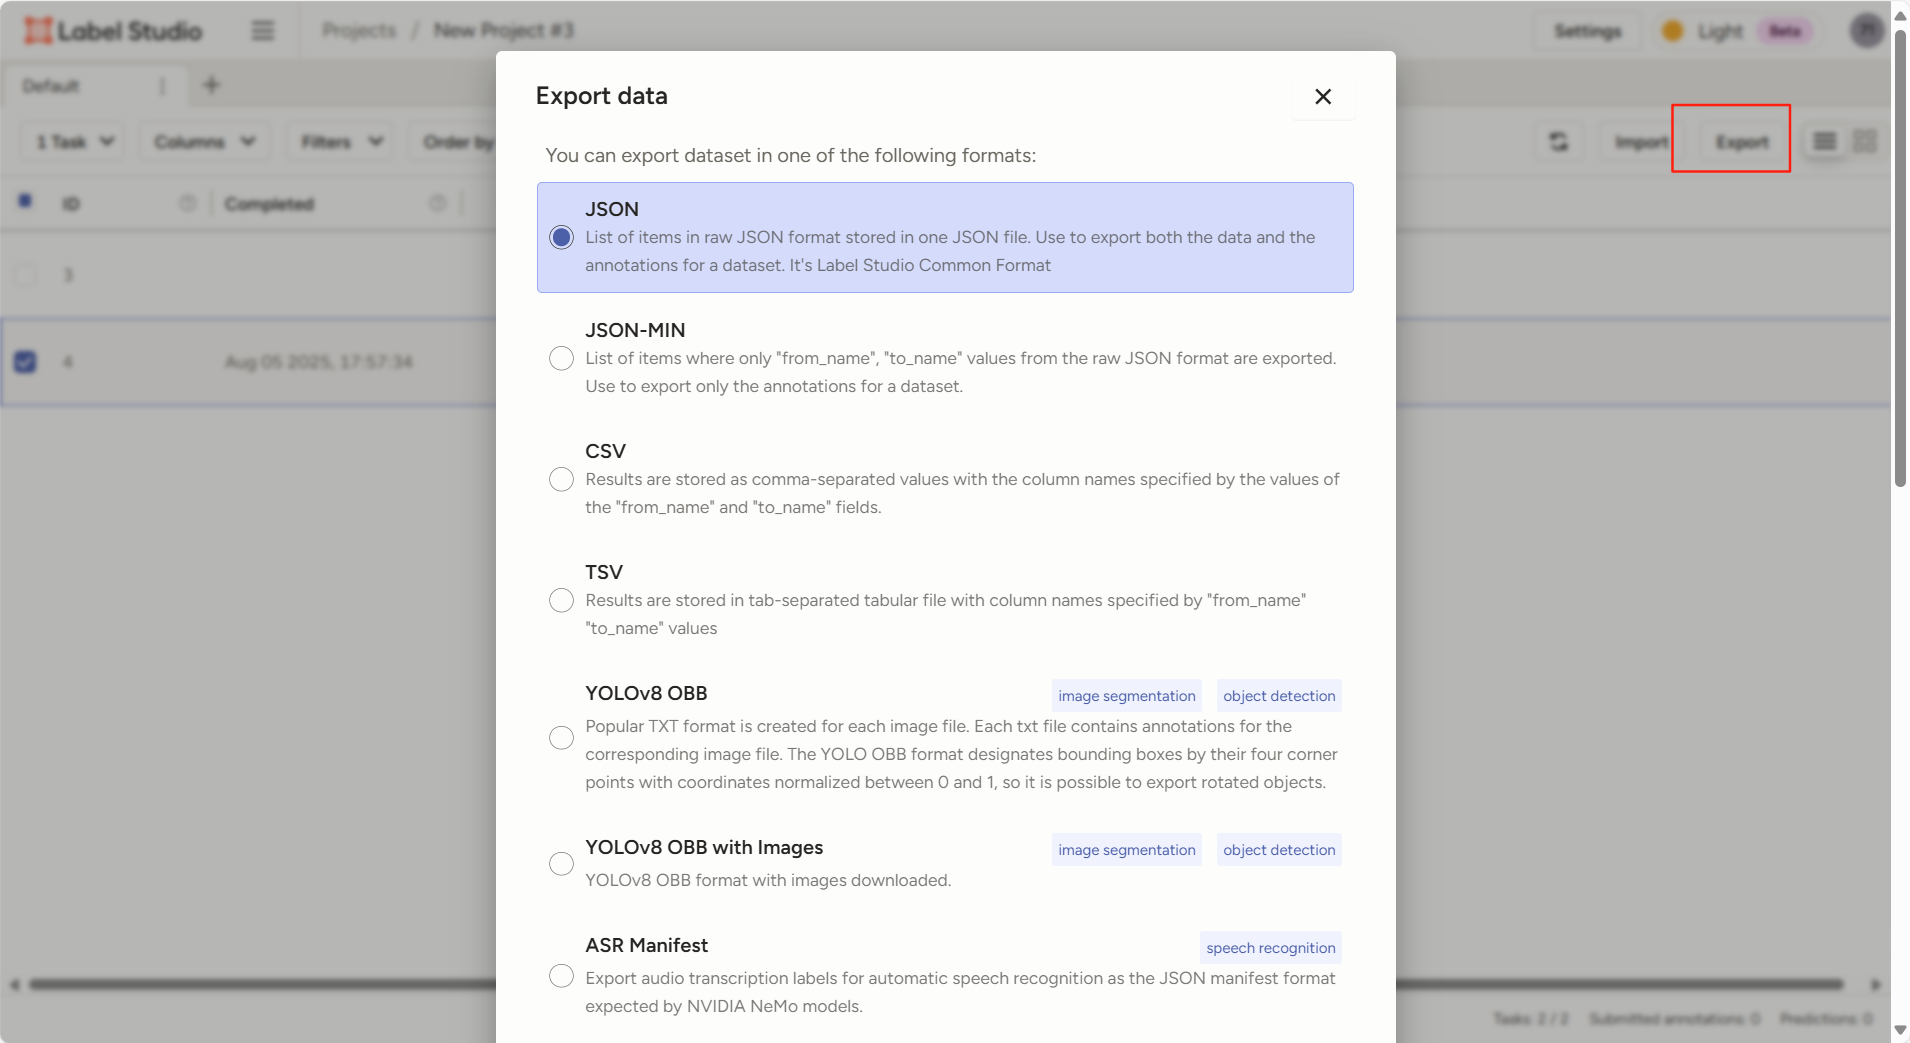Open the 1 Task dropdown
Viewport: 1910px width, 1043px height.
point(74,142)
